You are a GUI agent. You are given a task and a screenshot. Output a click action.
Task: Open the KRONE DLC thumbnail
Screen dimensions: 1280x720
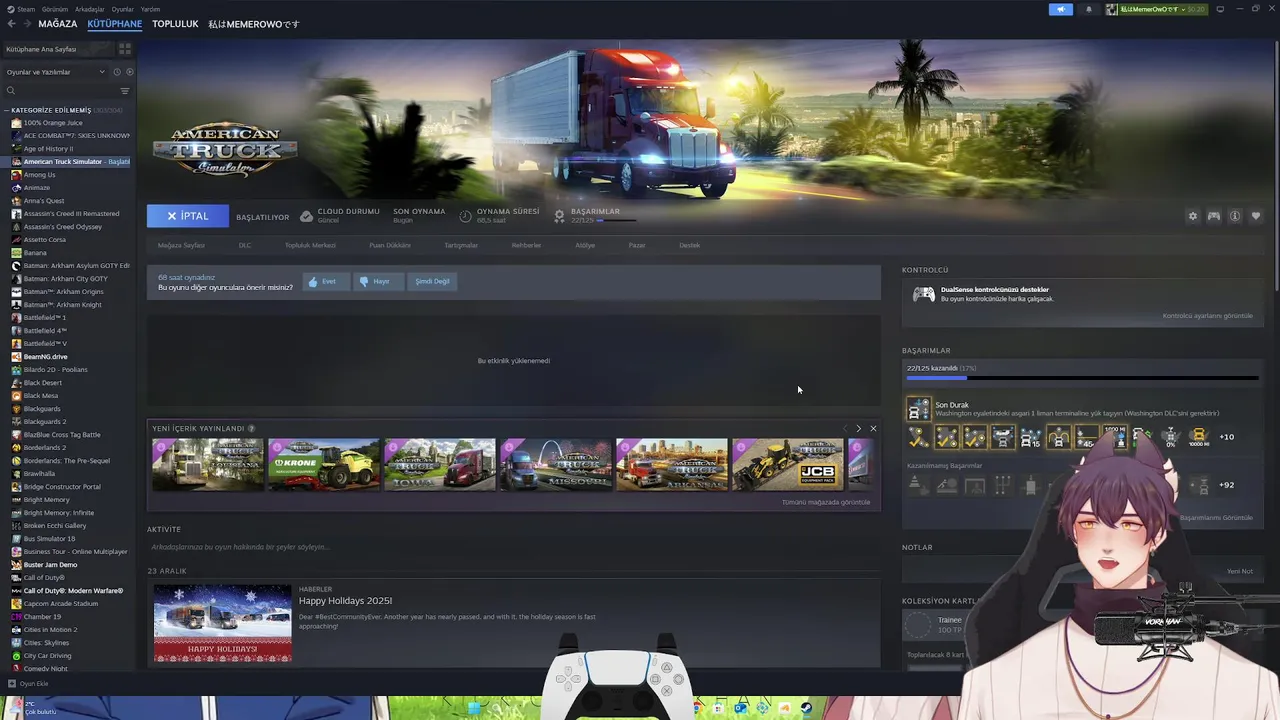click(x=324, y=465)
